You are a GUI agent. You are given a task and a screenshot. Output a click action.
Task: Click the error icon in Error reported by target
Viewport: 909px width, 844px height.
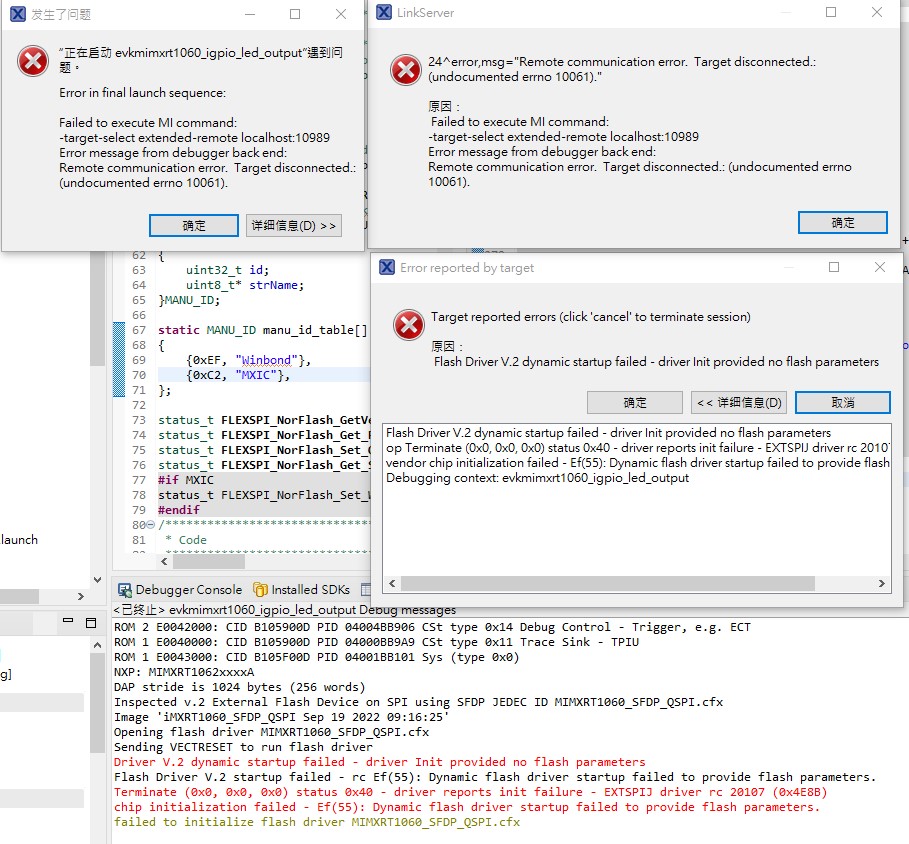[408, 325]
